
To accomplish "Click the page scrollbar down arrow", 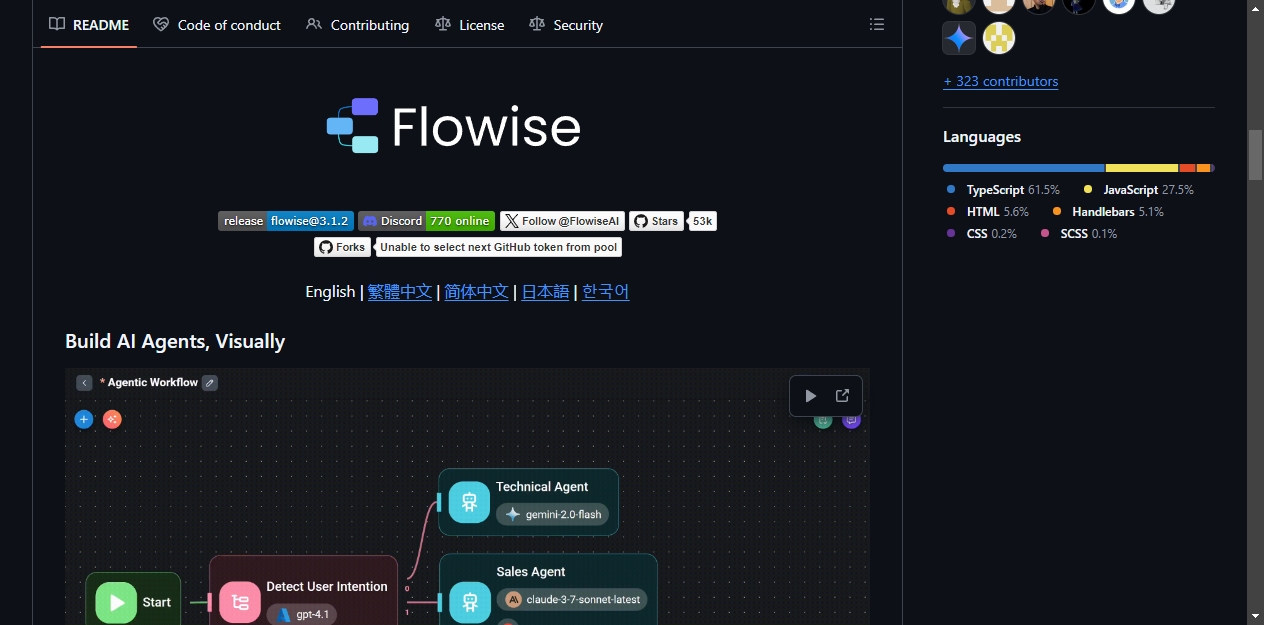I will [x=1255, y=616].
